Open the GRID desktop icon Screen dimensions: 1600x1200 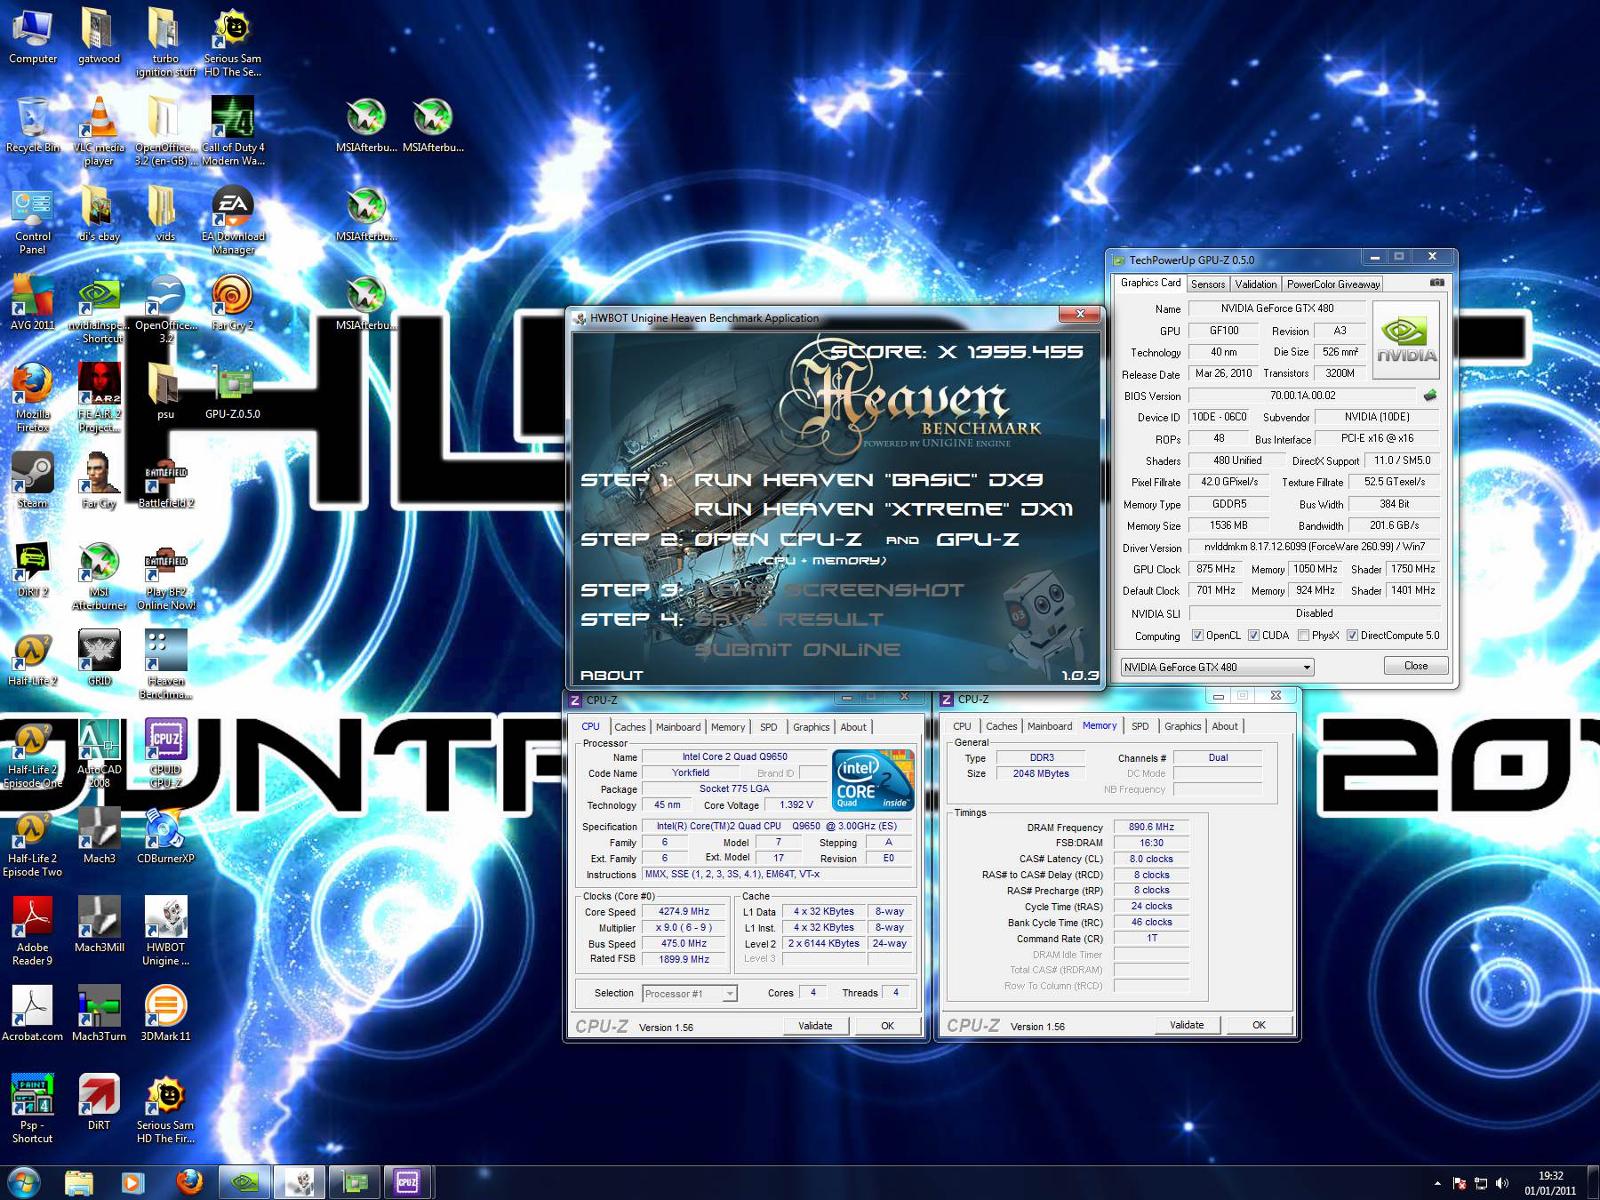point(99,658)
